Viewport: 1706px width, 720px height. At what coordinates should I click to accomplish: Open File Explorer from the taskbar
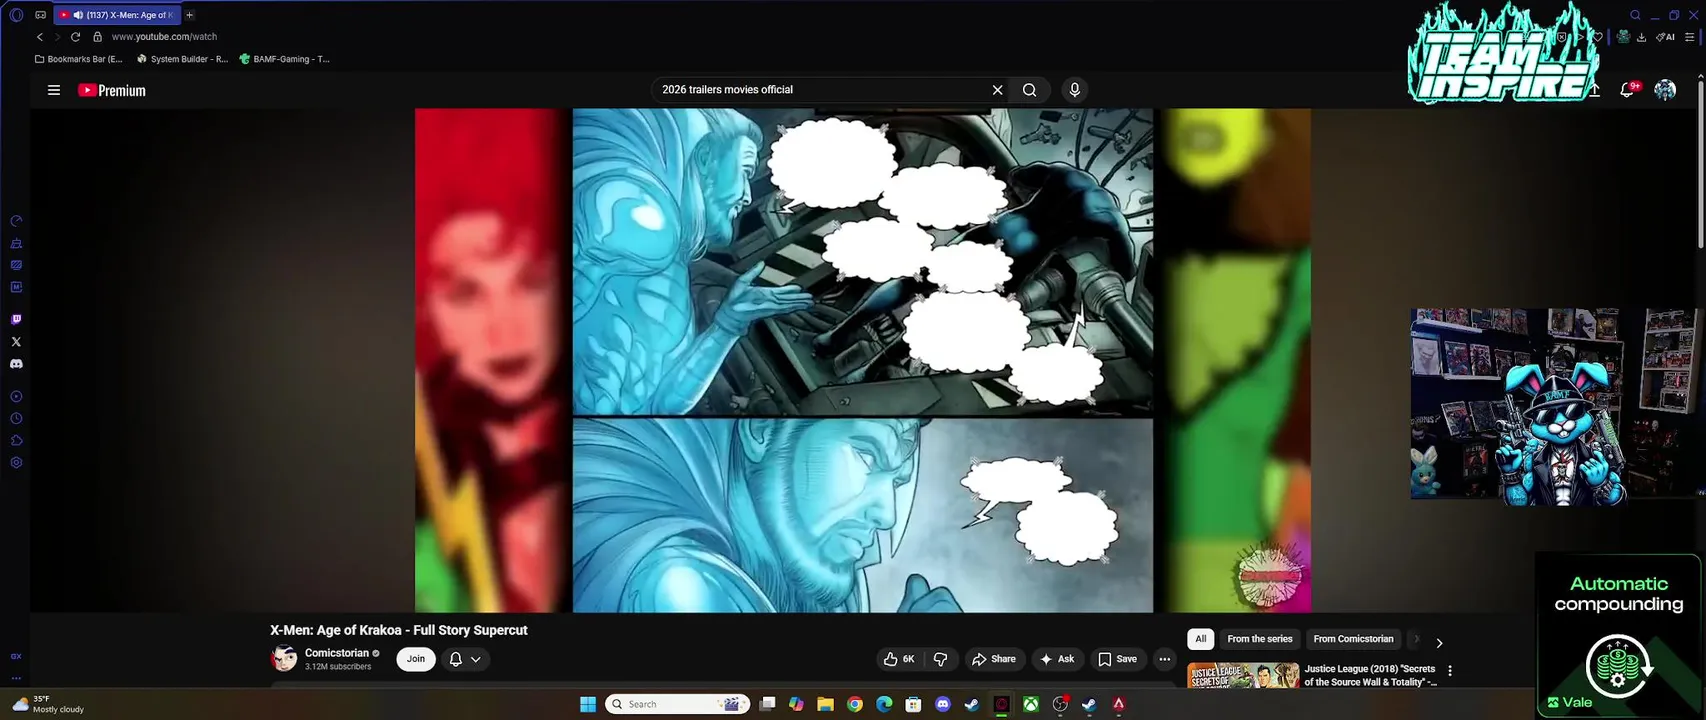[x=825, y=704]
